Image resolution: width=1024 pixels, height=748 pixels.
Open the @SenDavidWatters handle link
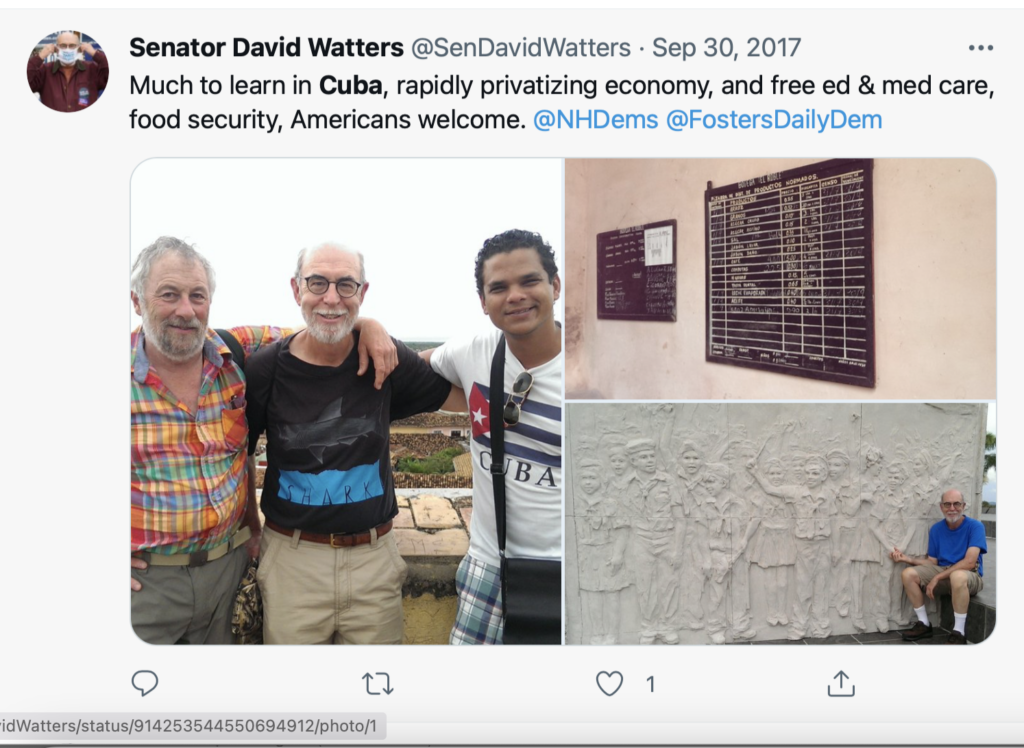[520, 48]
